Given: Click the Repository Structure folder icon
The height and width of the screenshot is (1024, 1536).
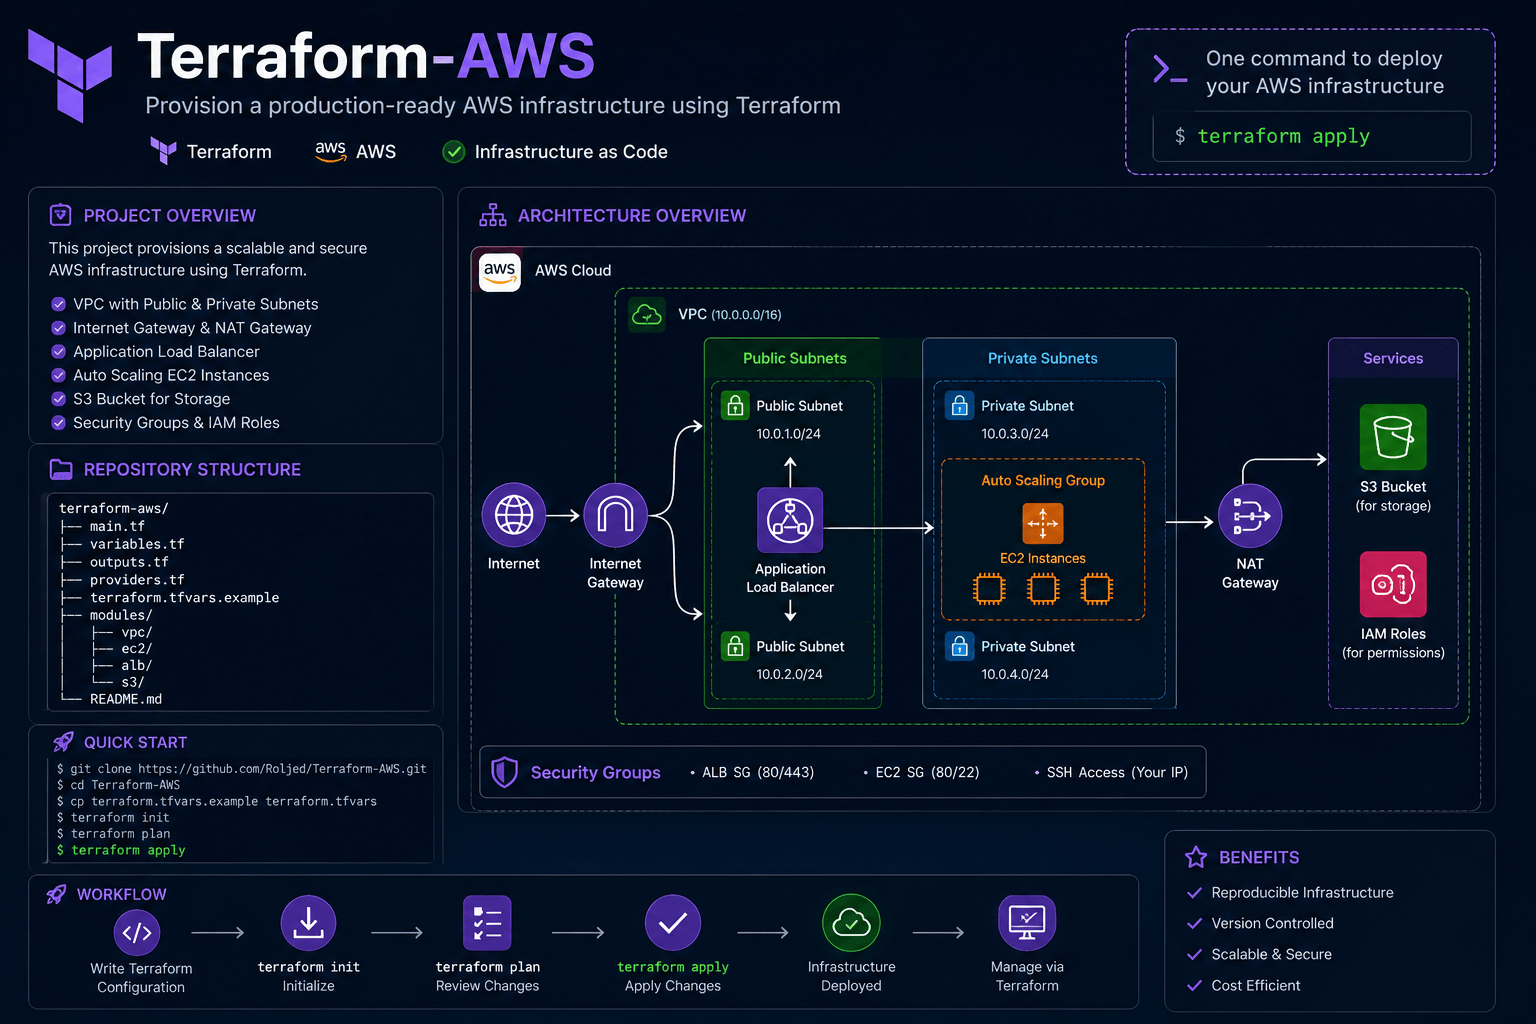Looking at the screenshot, I should [61, 469].
